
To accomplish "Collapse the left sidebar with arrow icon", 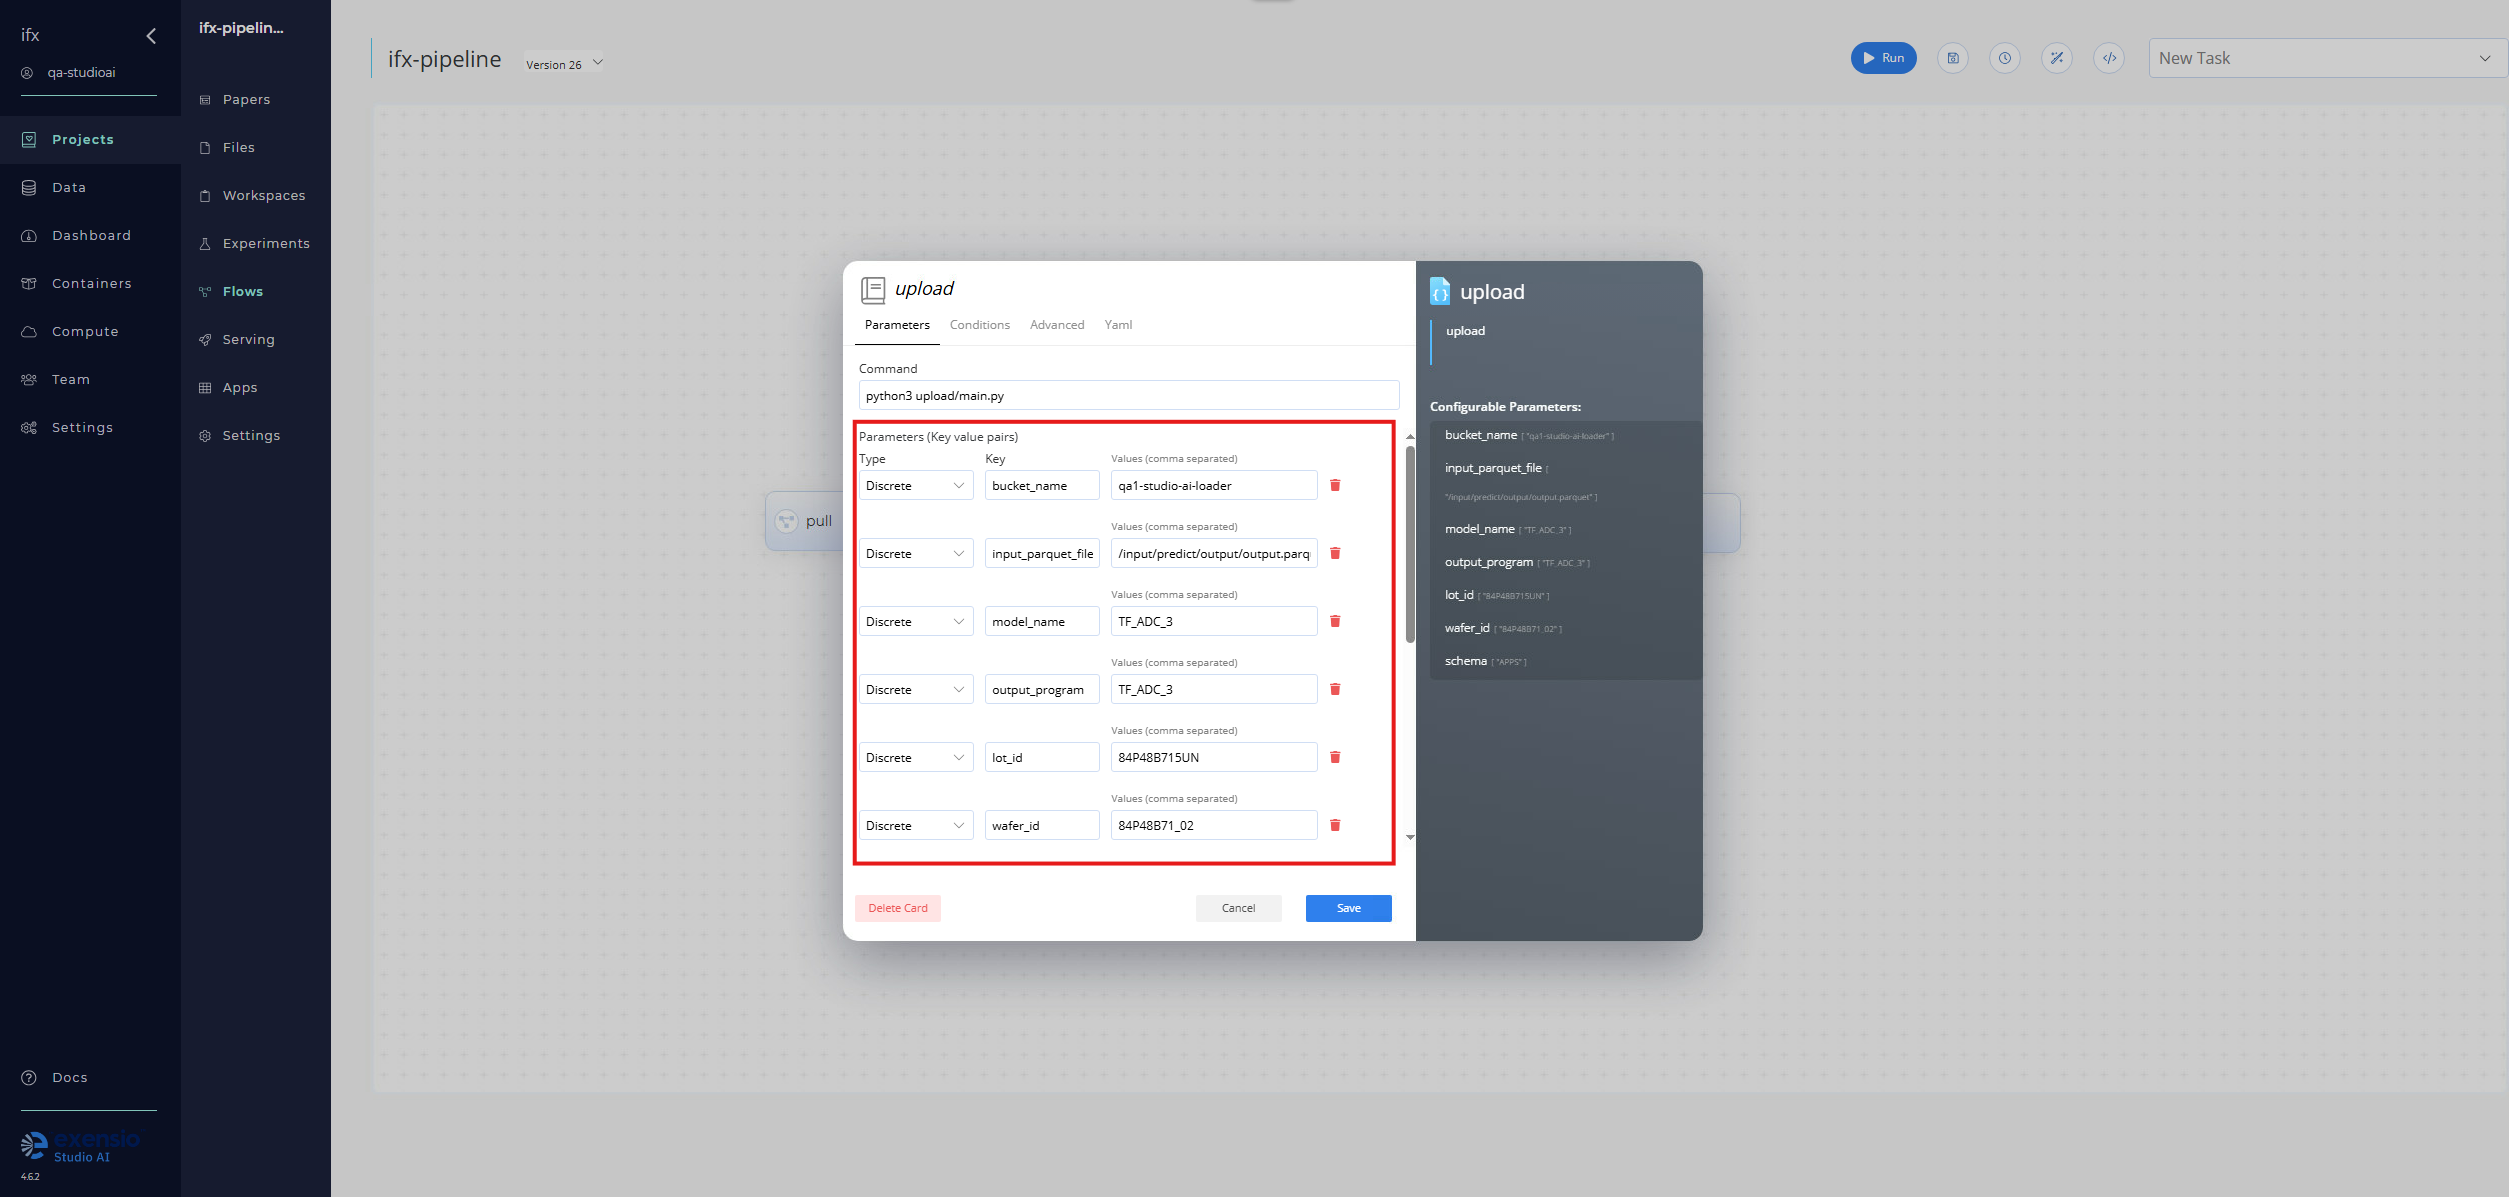I will (x=151, y=36).
